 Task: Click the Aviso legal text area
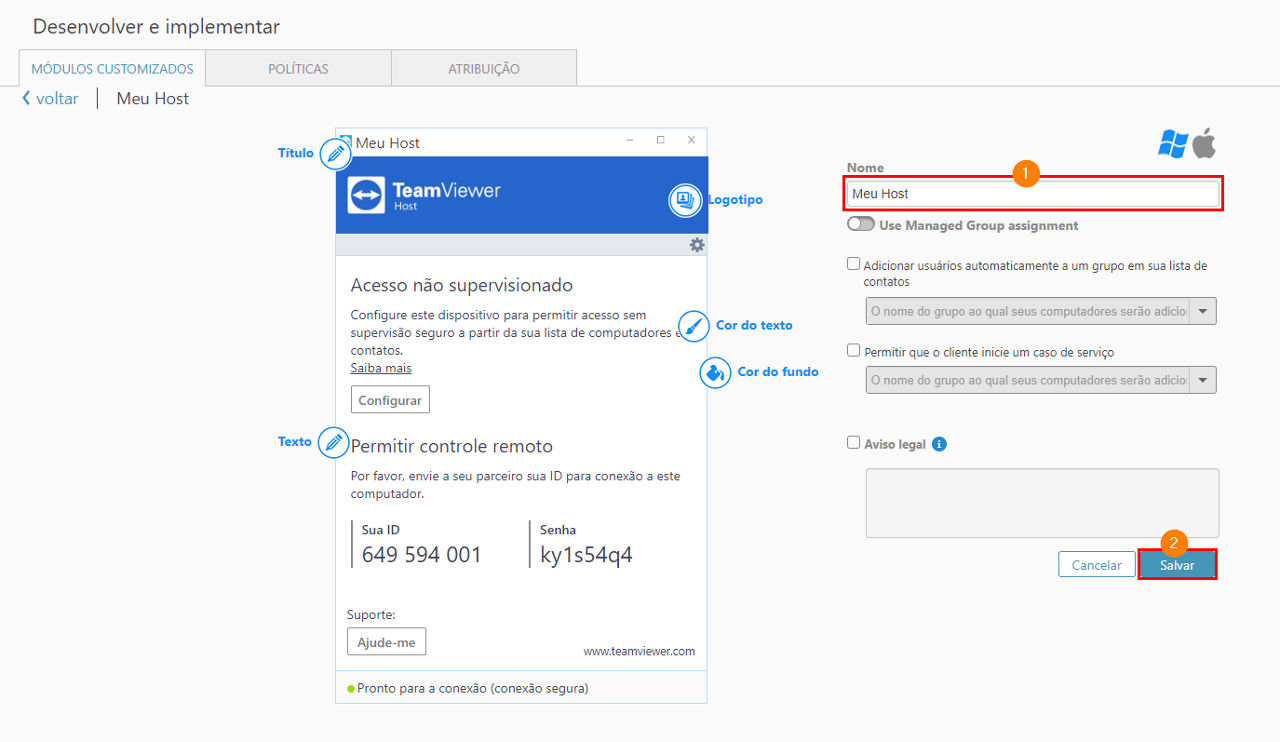[1042, 503]
